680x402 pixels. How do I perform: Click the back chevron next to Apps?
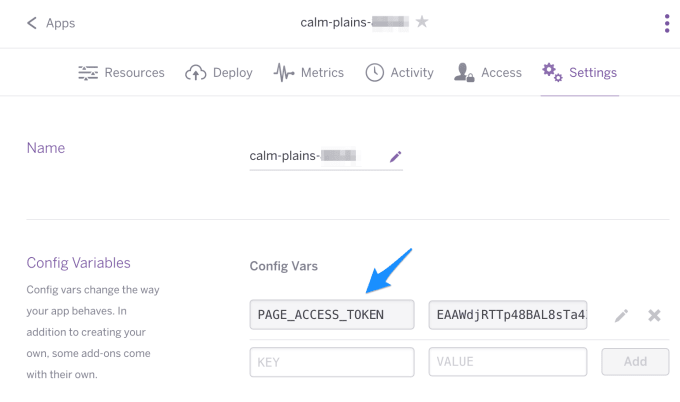[32, 23]
